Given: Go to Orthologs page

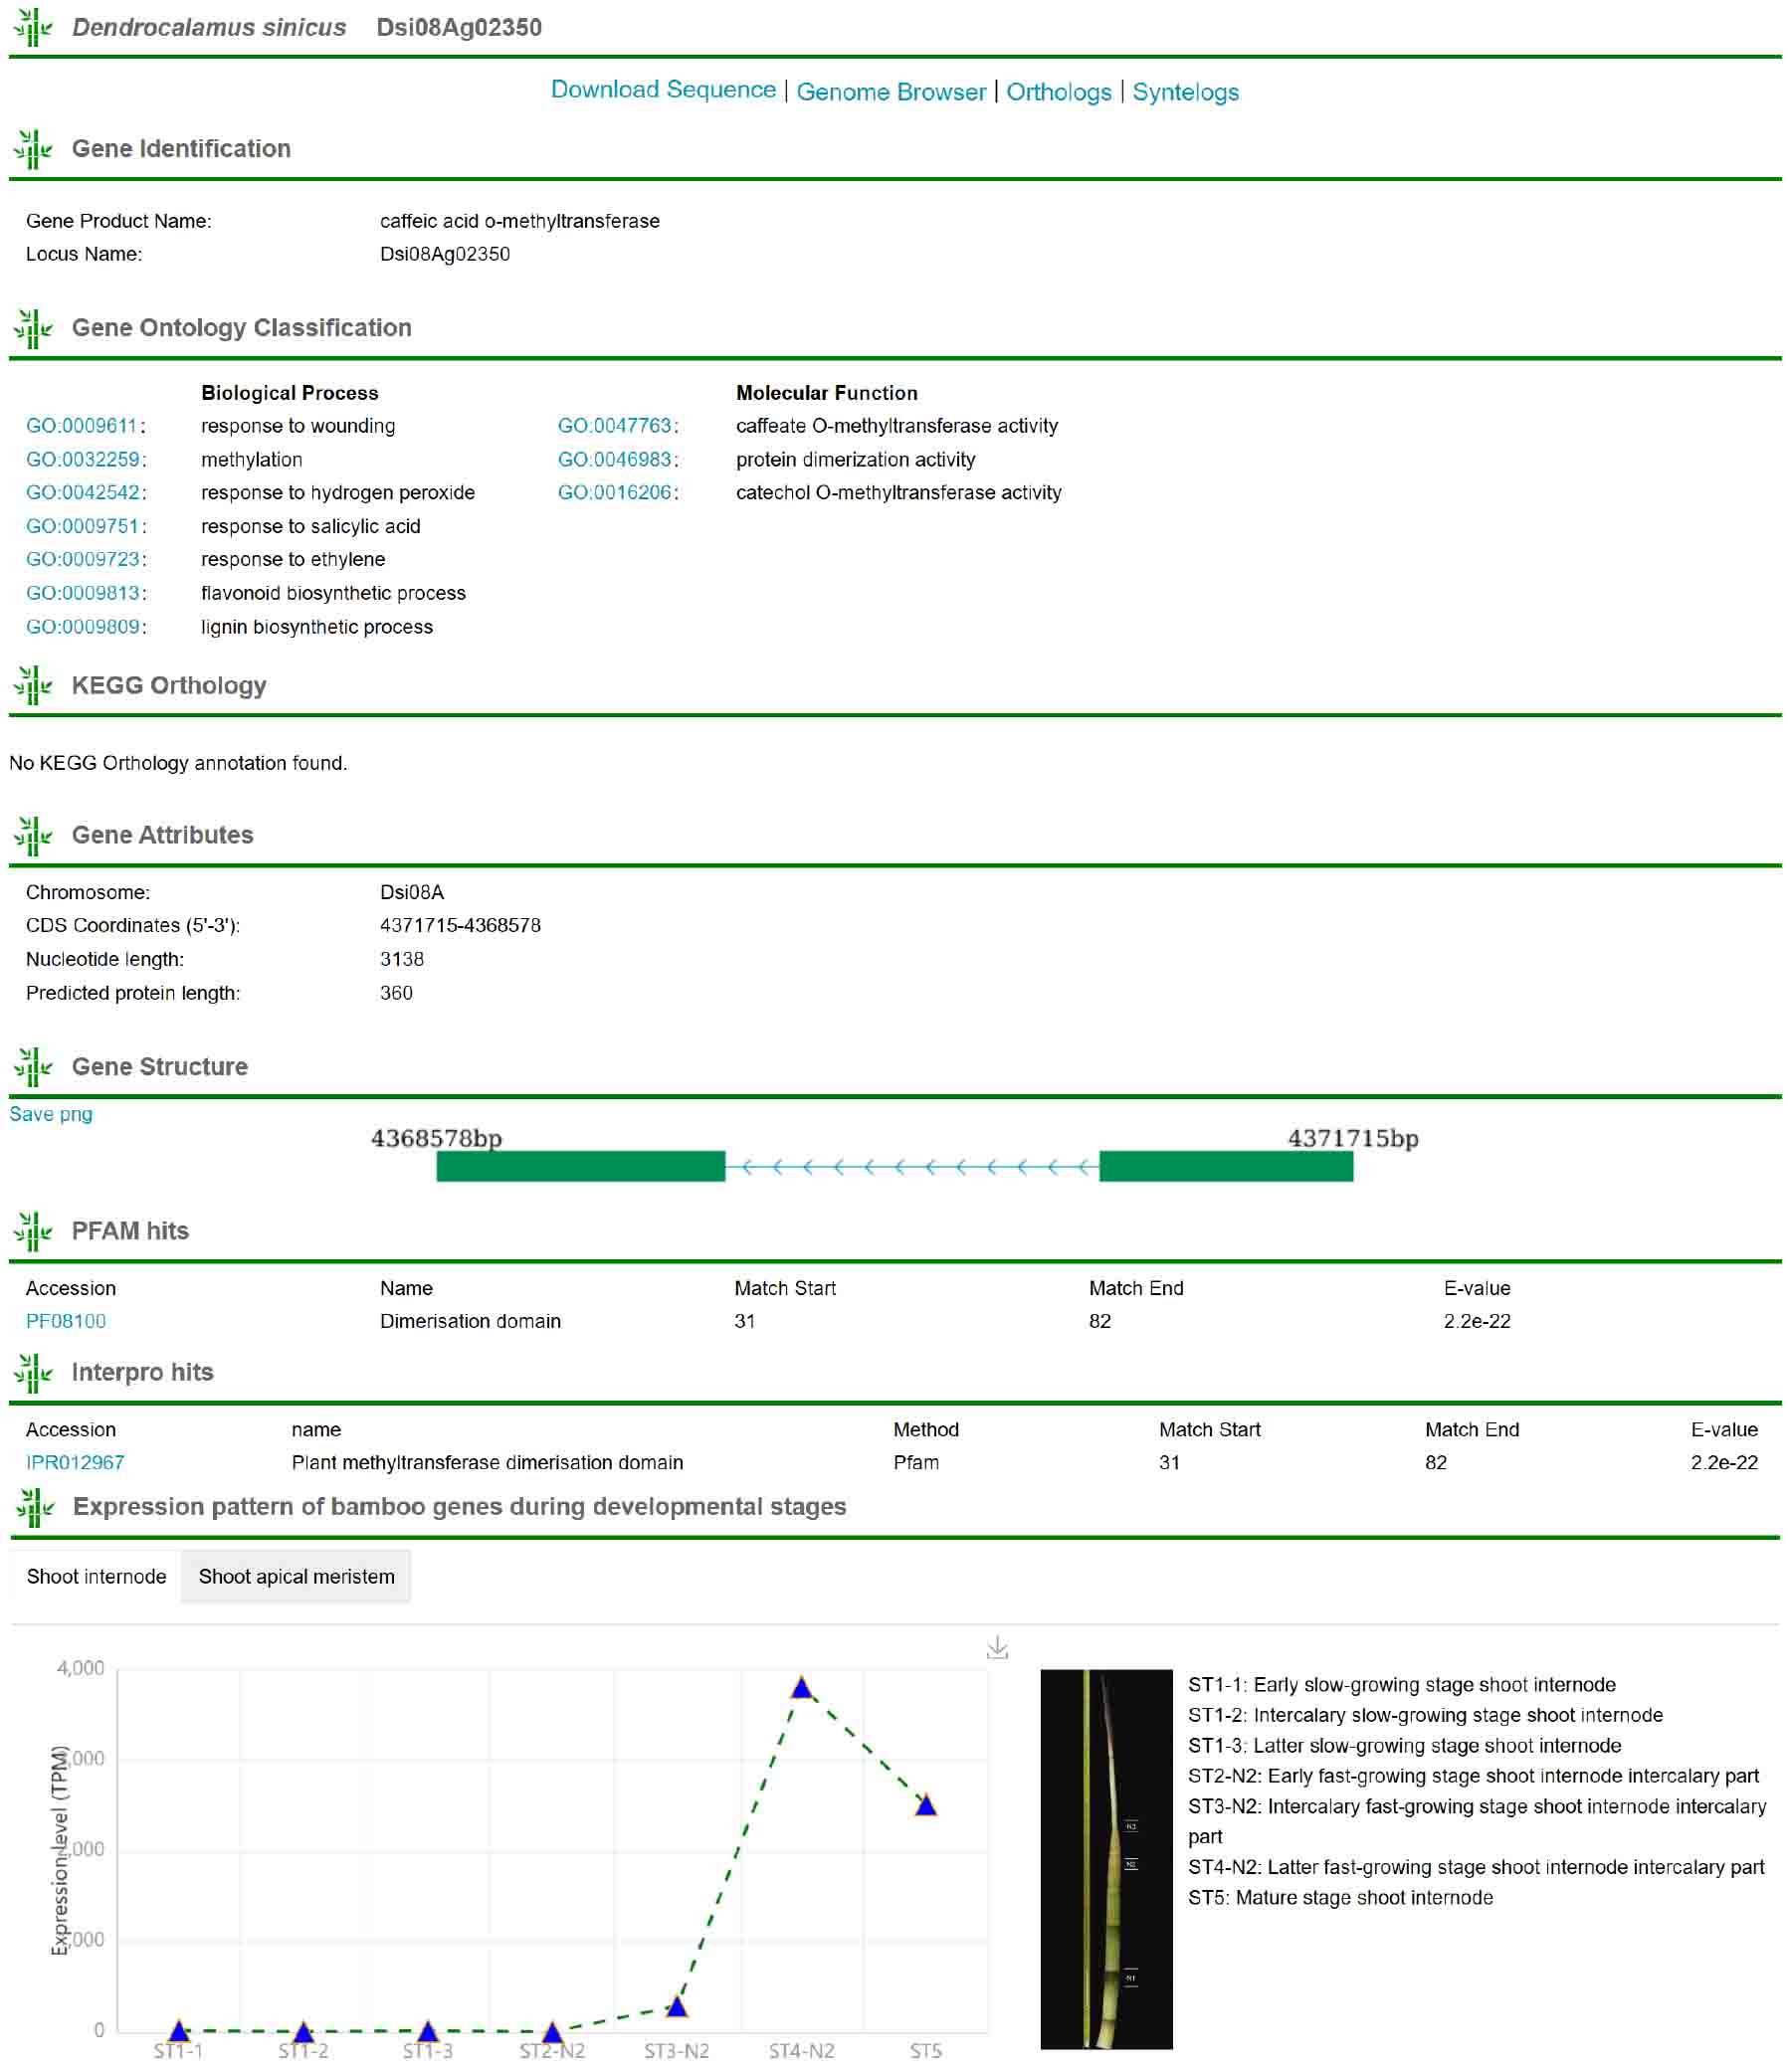Looking at the screenshot, I should [x=1058, y=92].
